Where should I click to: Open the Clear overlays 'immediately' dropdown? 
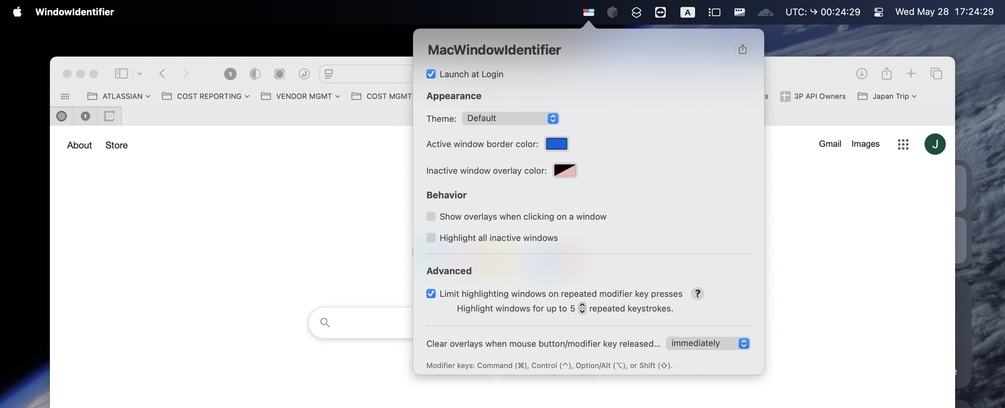[708, 343]
